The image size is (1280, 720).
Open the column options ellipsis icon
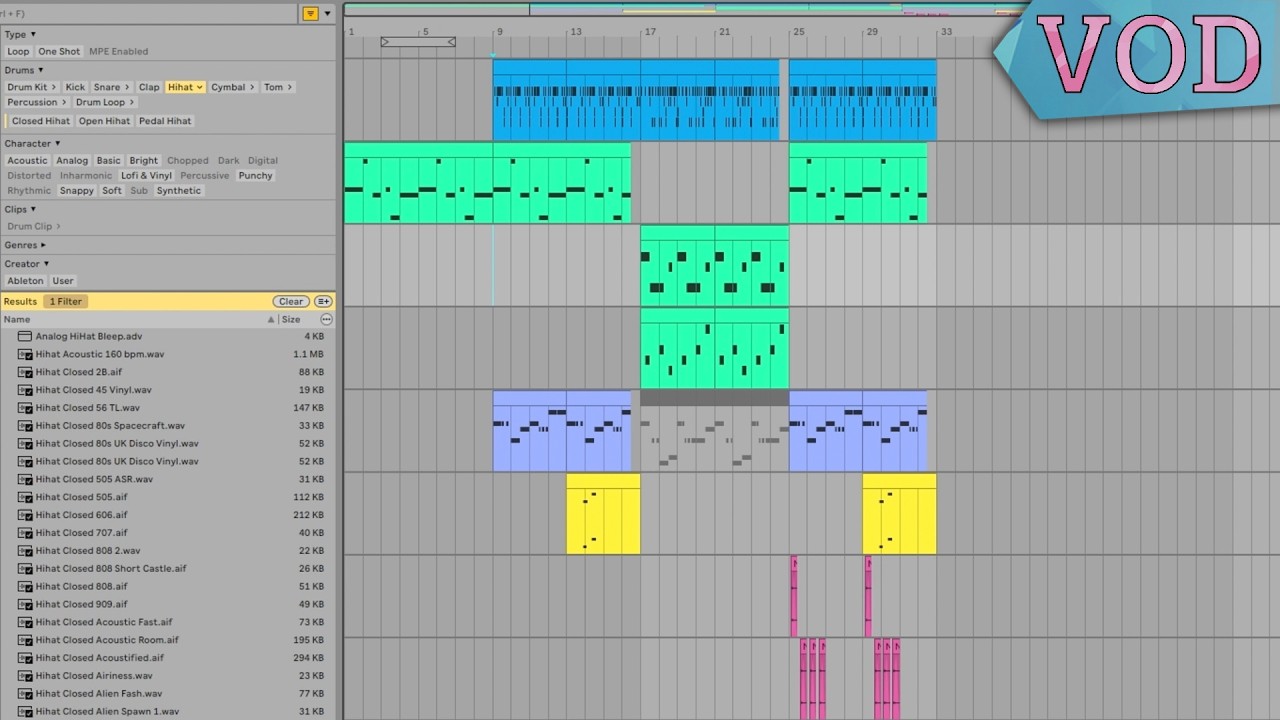click(326, 319)
